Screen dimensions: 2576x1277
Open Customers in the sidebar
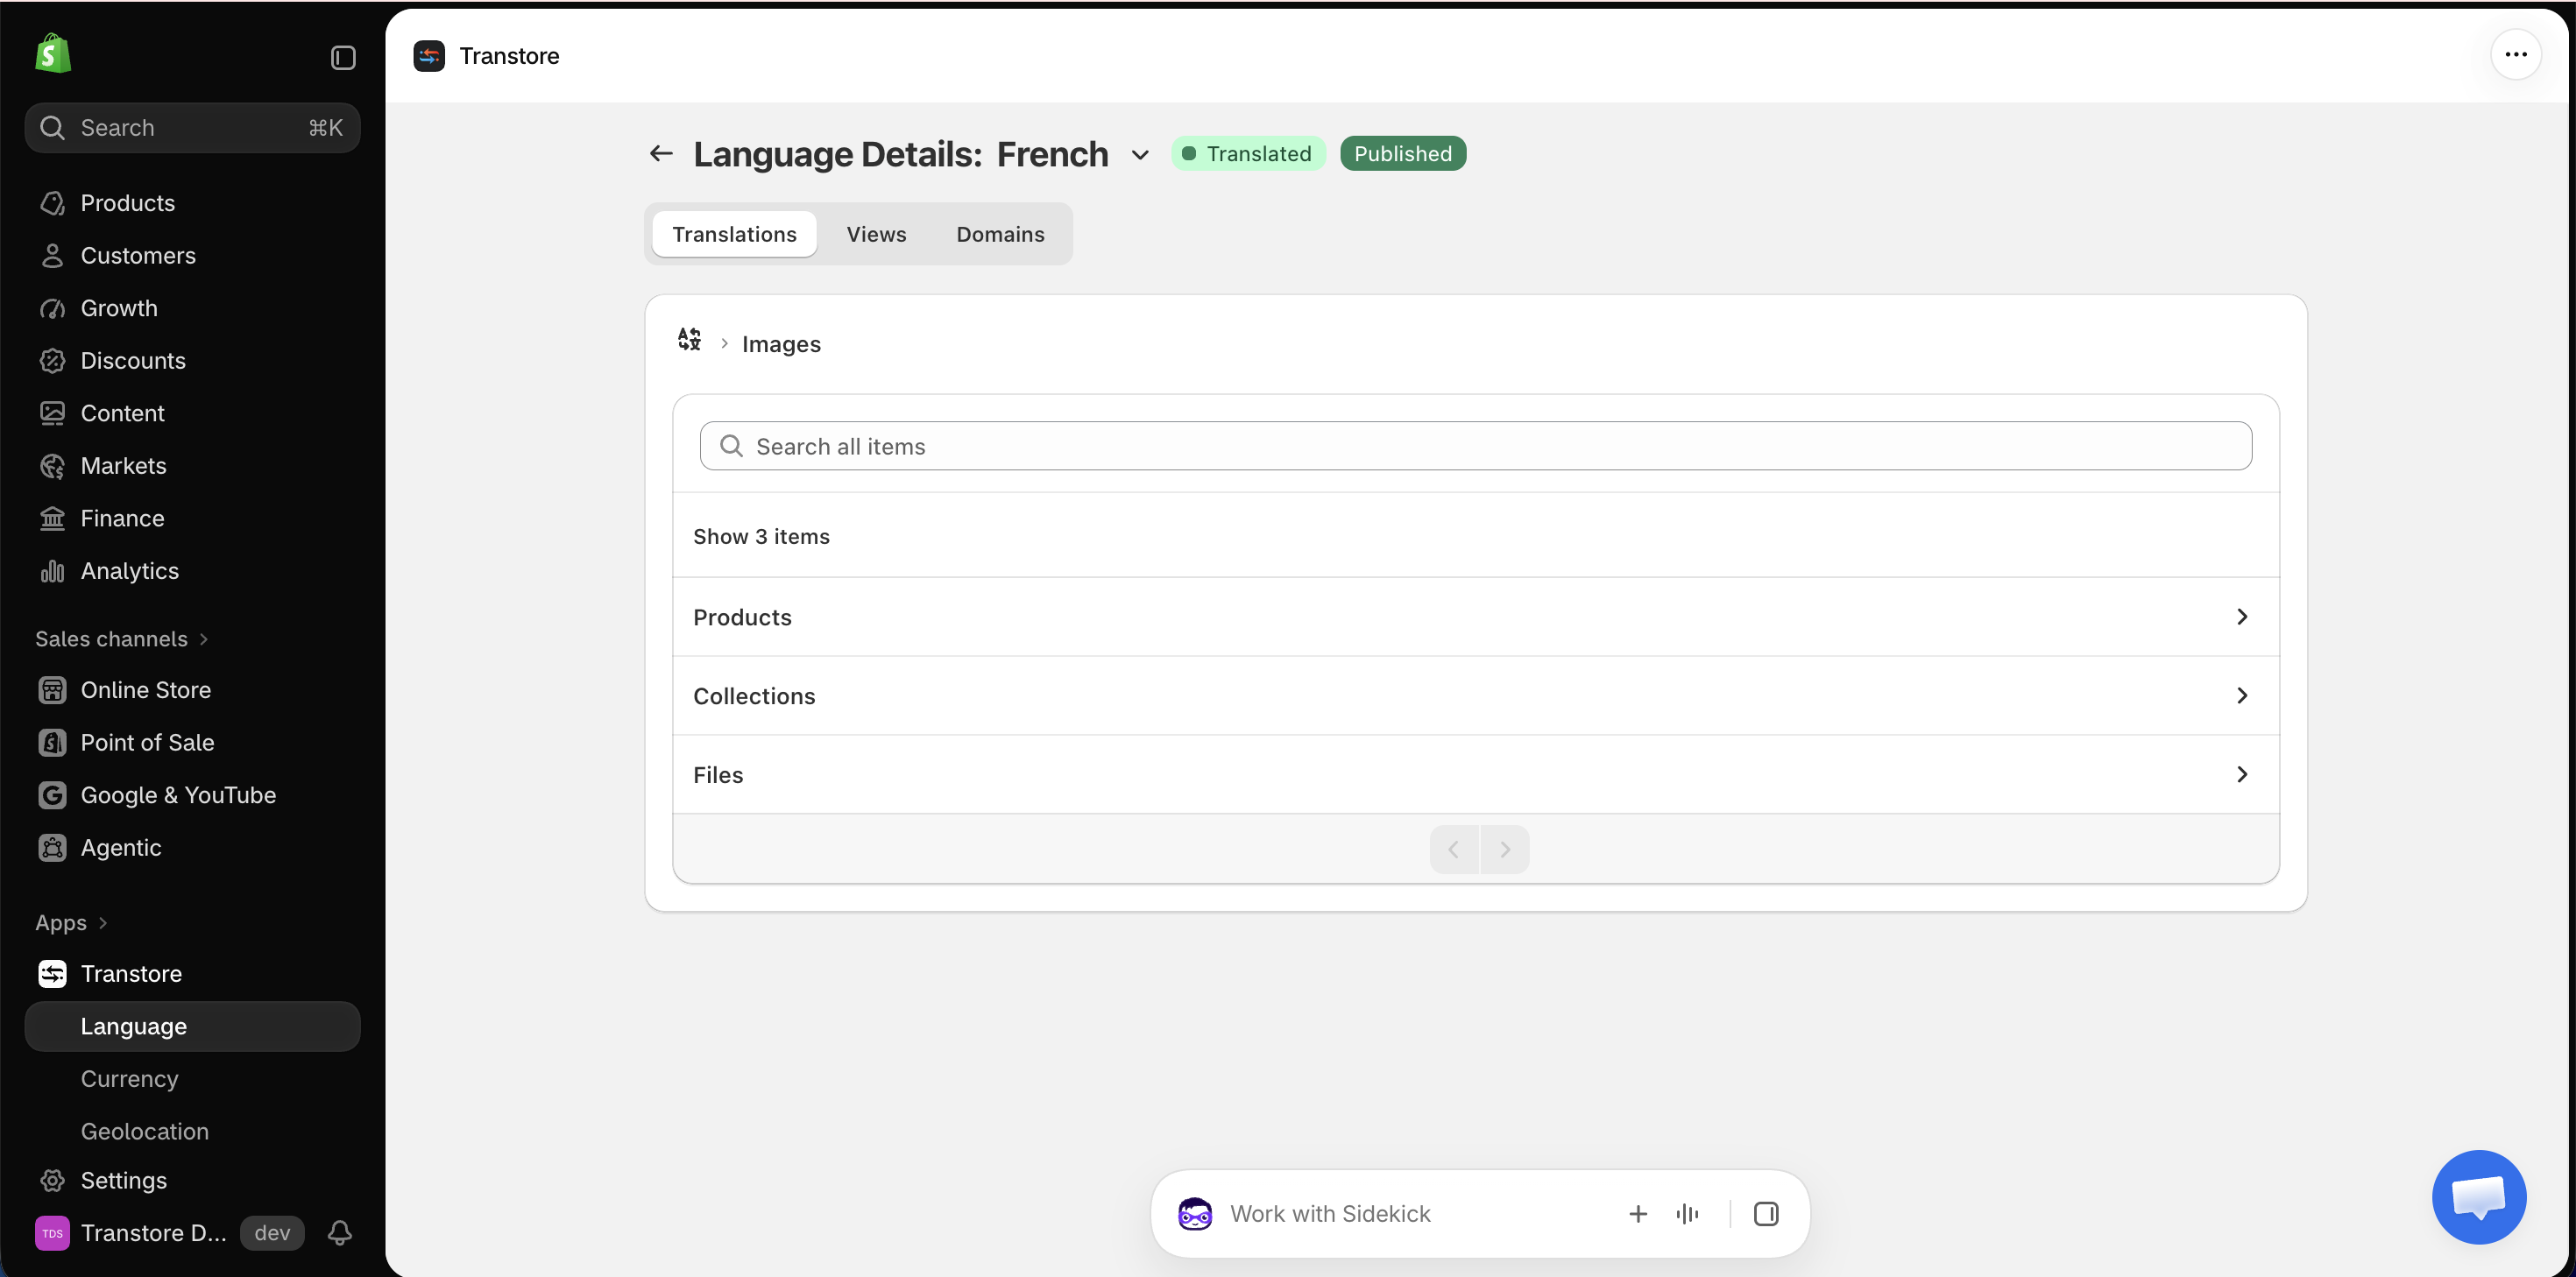tap(192, 256)
